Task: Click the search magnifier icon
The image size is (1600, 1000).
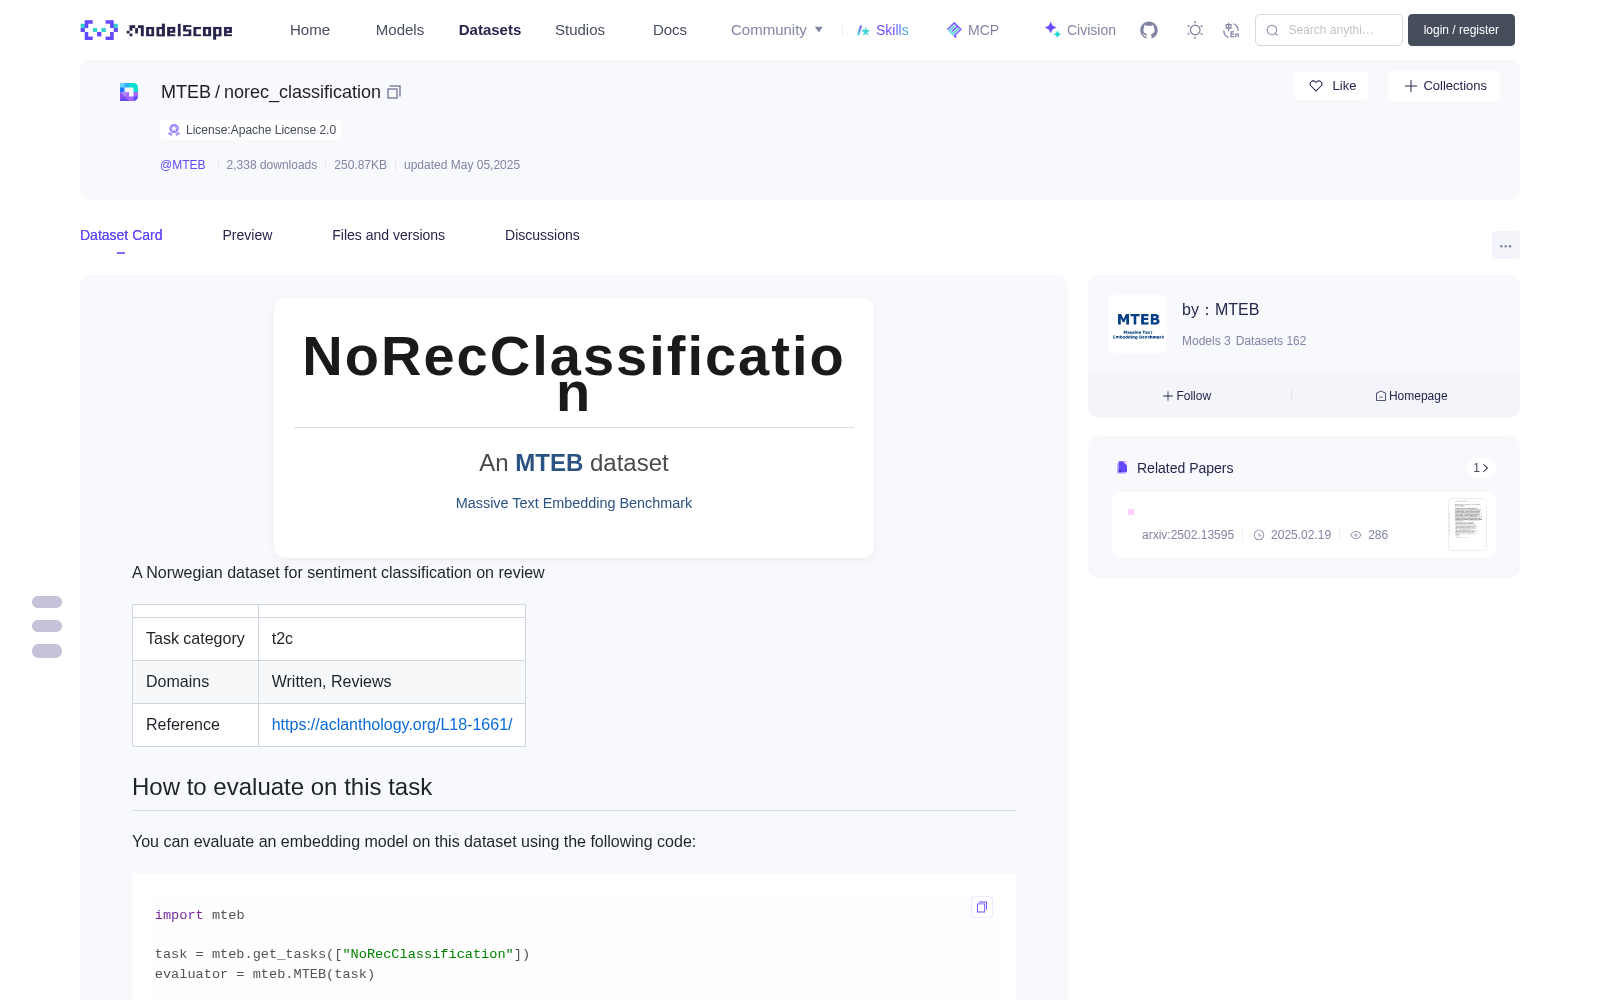Action: point(1273,30)
